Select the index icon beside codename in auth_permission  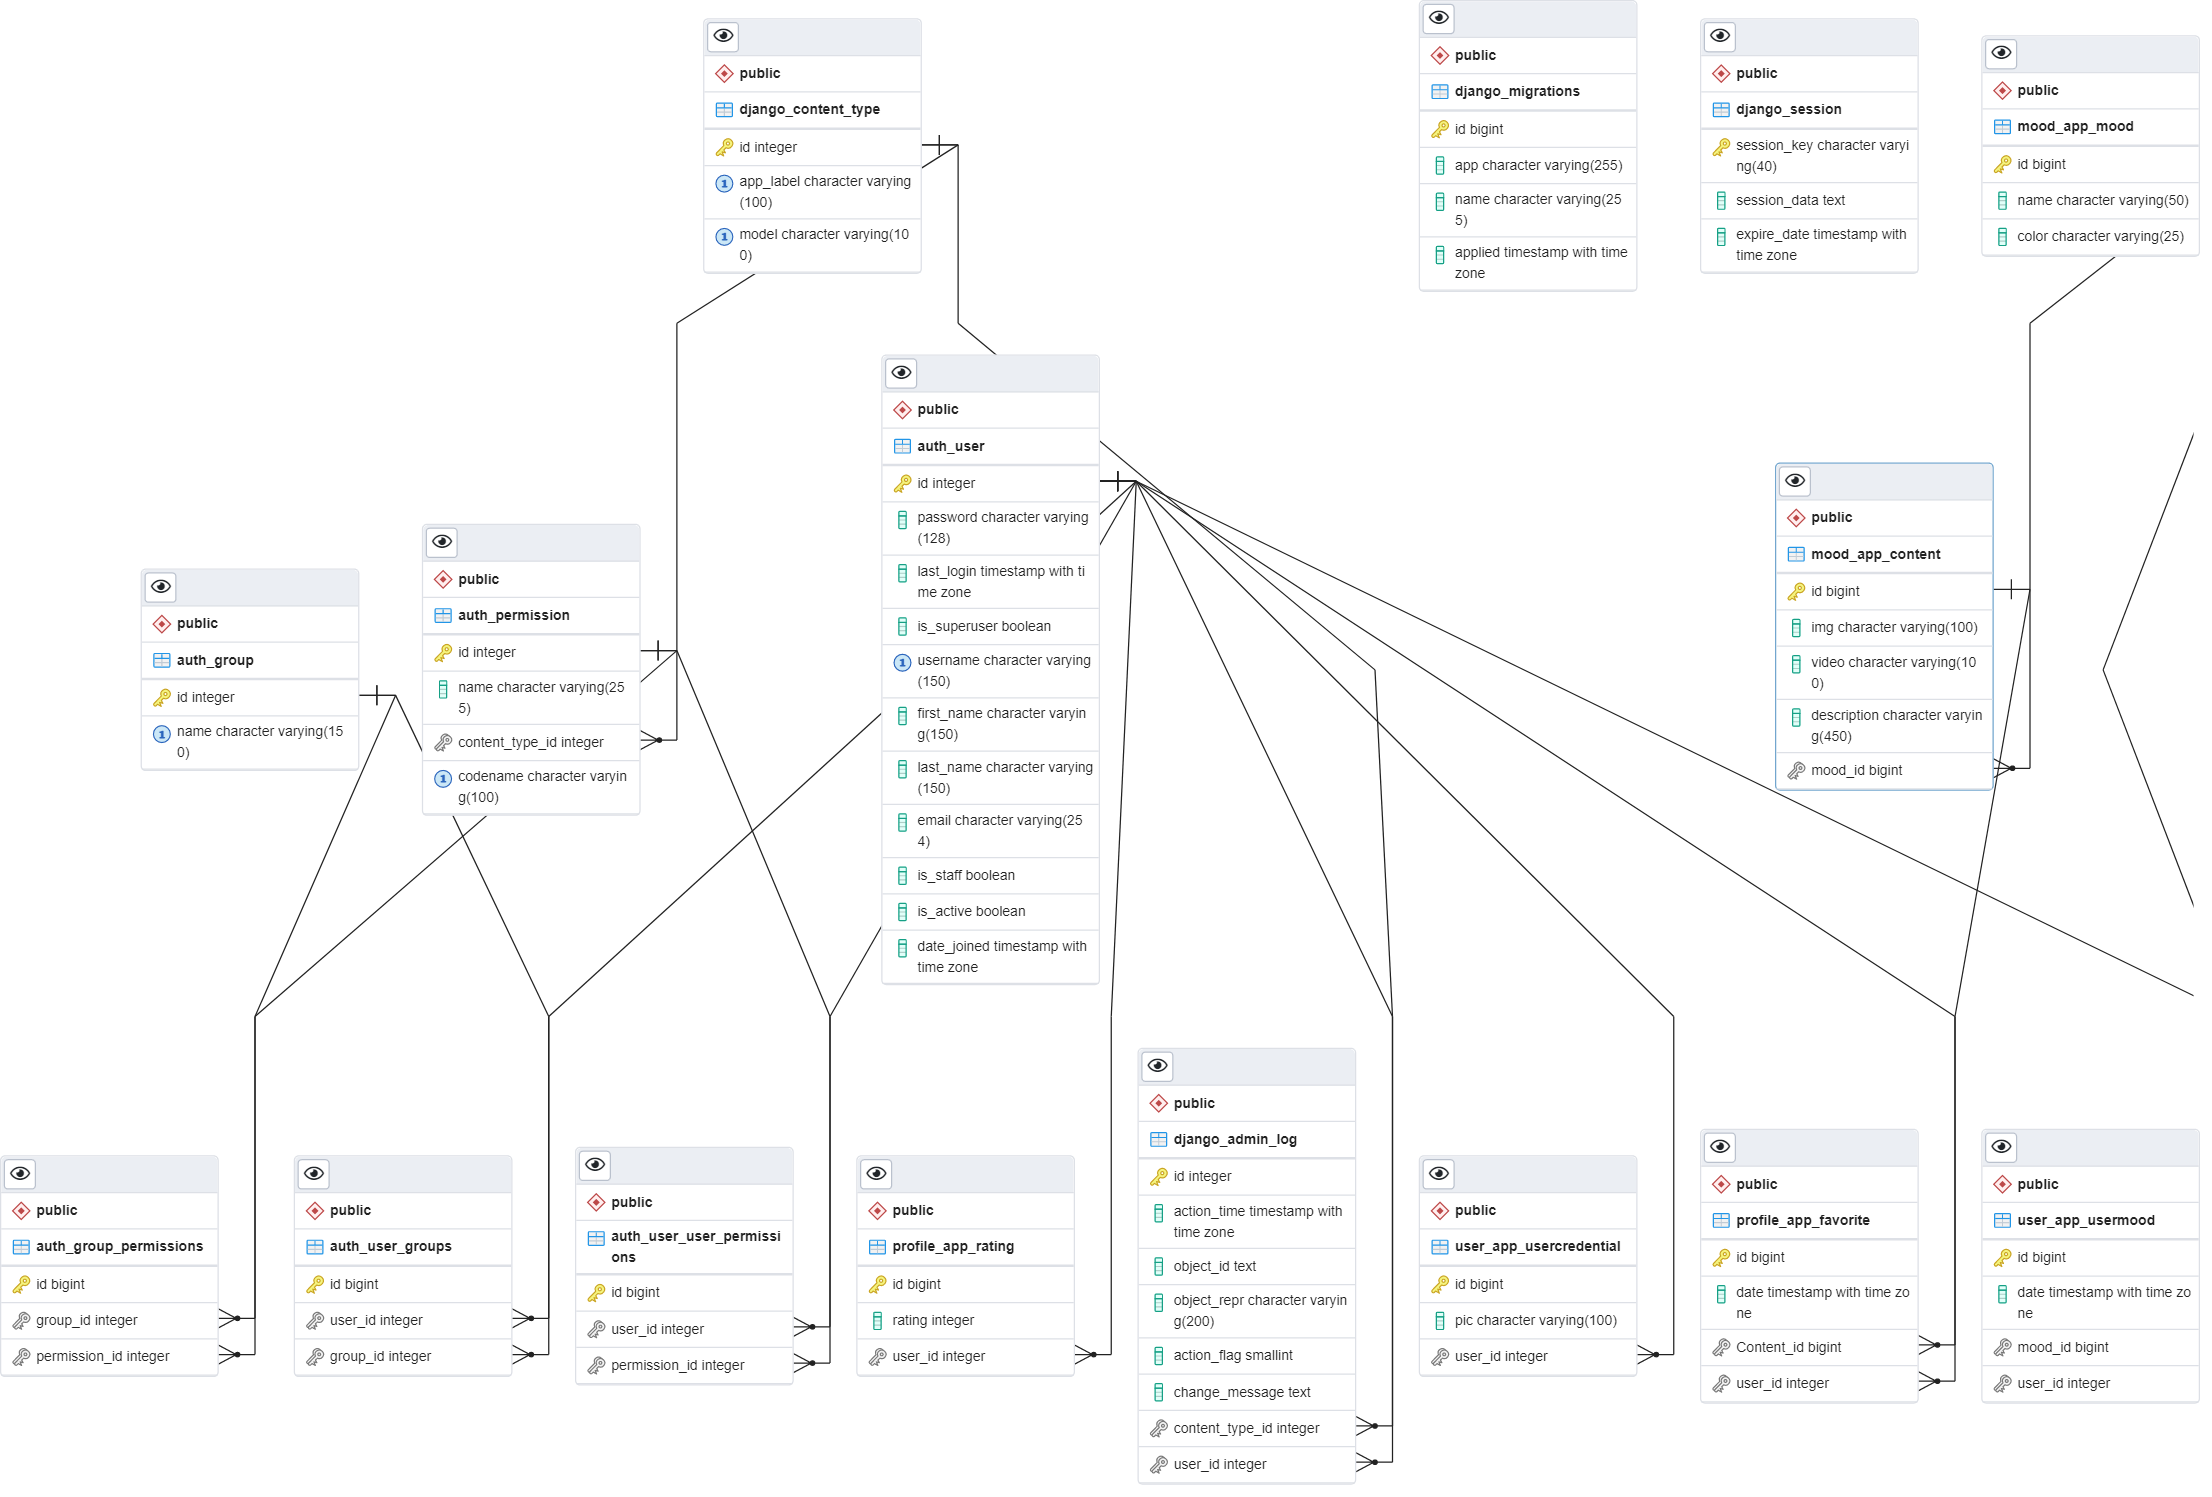pyautogui.click(x=443, y=778)
